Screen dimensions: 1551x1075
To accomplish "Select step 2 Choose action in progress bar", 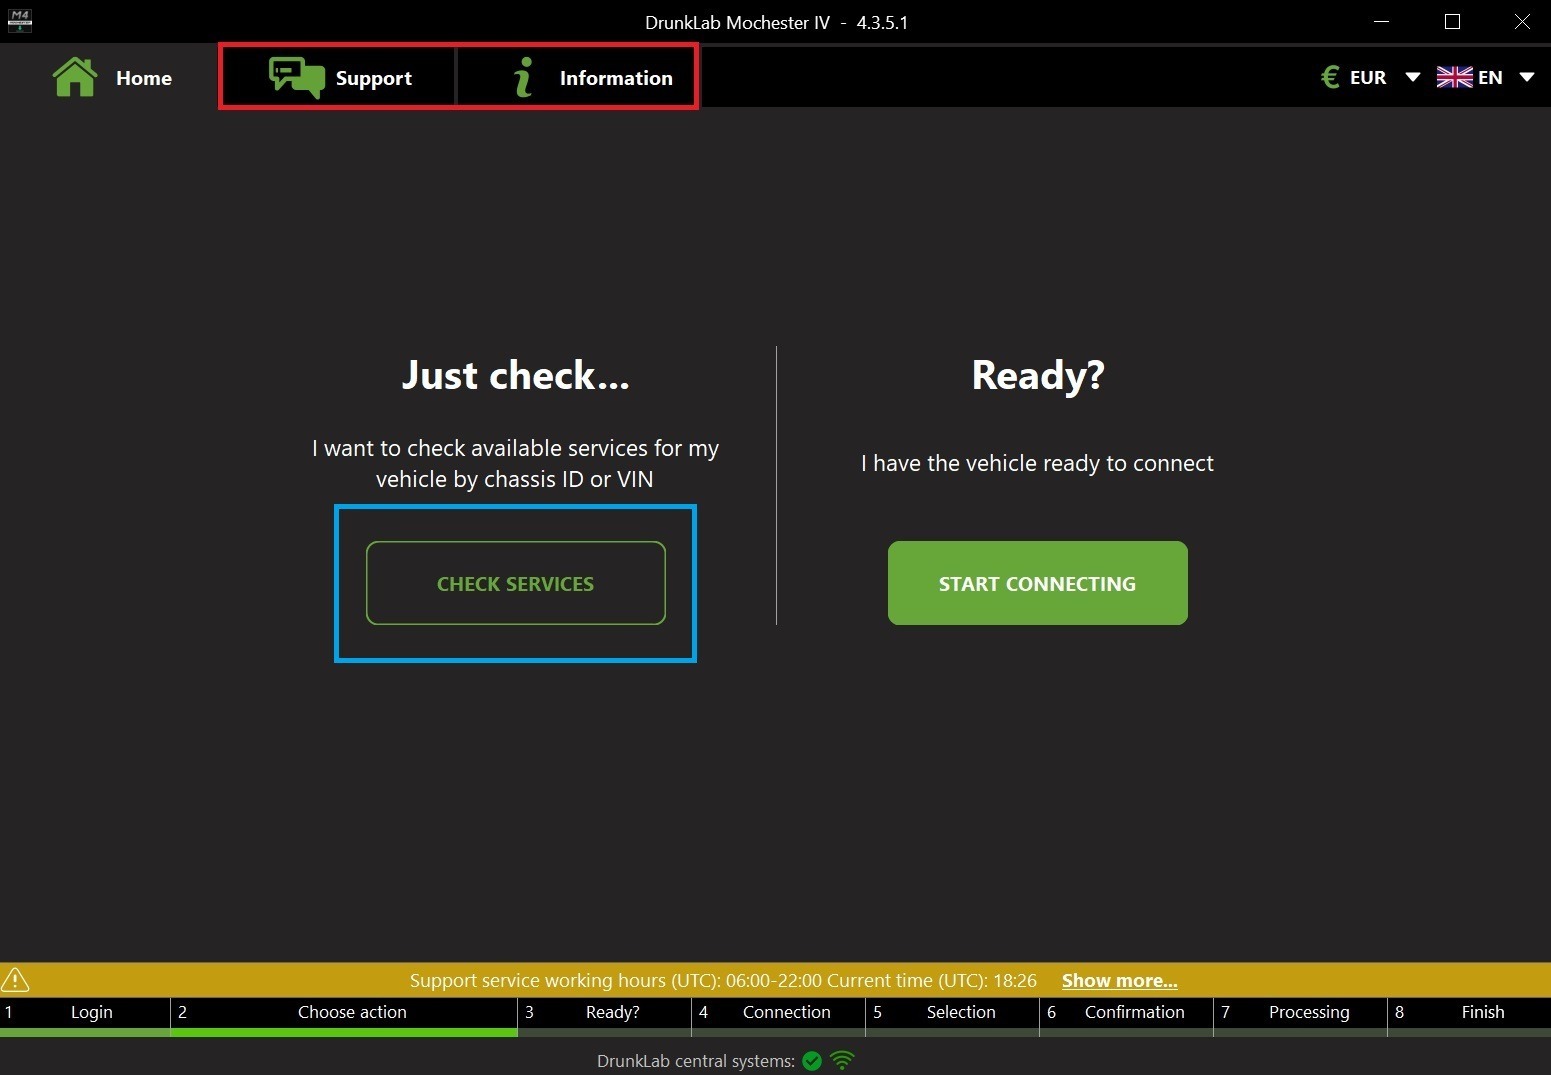I will 352,1012.
